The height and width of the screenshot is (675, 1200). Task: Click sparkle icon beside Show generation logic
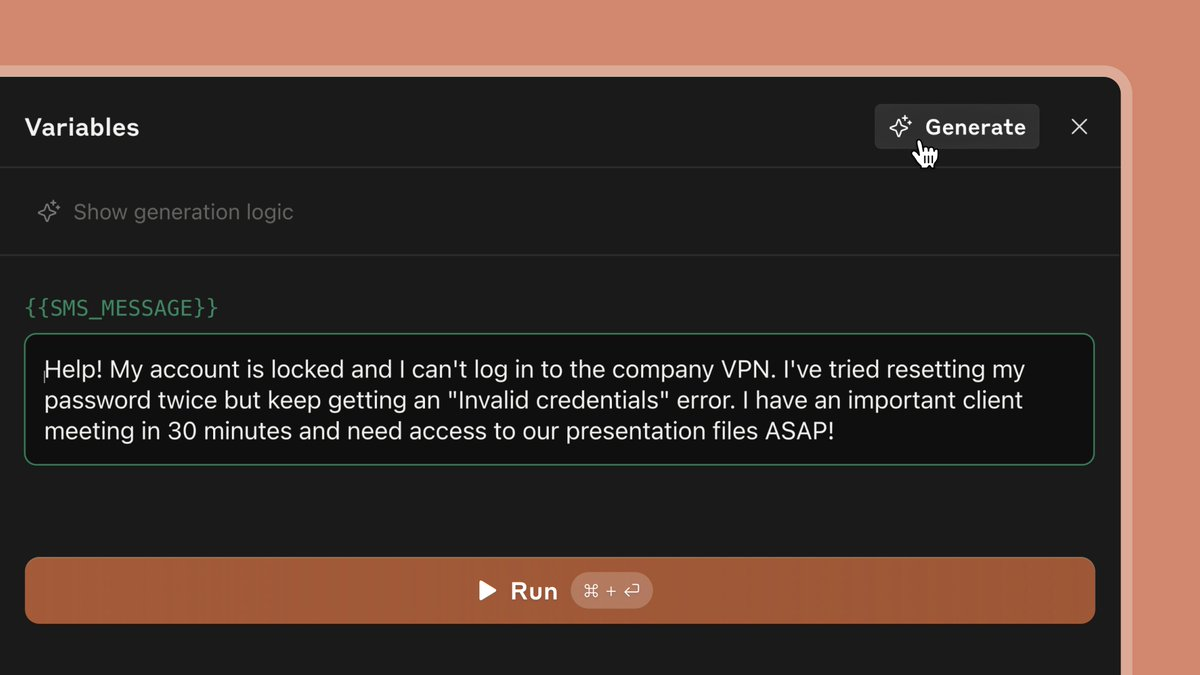tap(48, 212)
